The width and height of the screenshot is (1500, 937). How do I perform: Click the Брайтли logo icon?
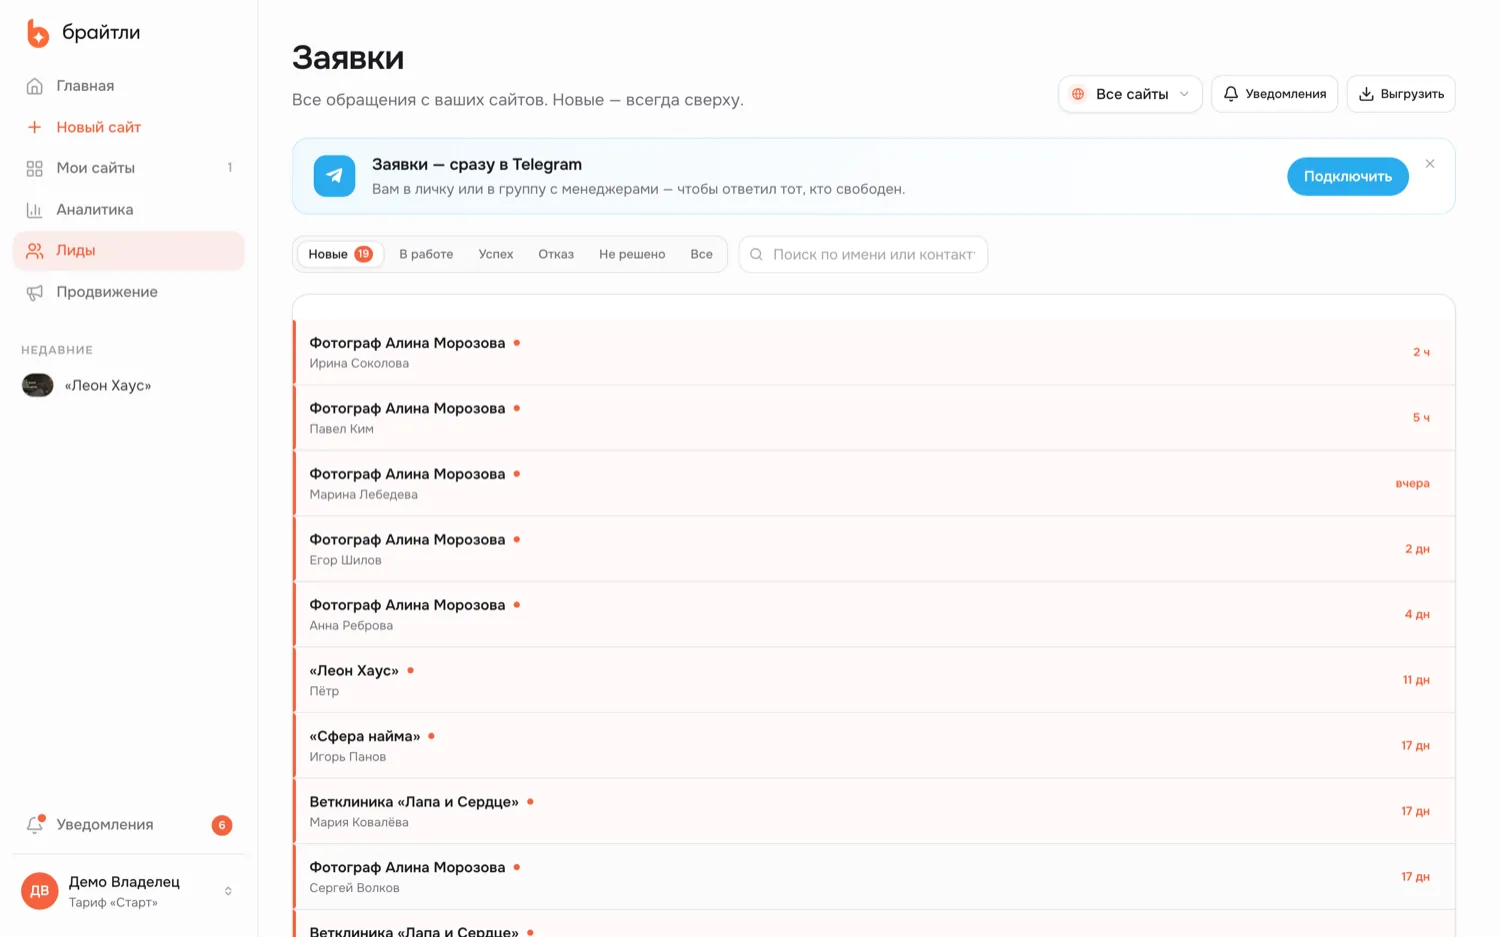click(x=37, y=33)
